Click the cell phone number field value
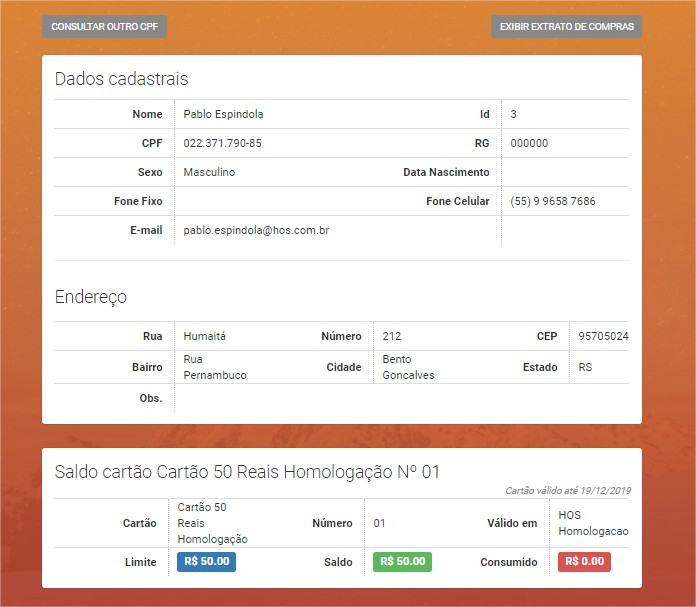This screenshot has width=696, height=607. (552, 201)
